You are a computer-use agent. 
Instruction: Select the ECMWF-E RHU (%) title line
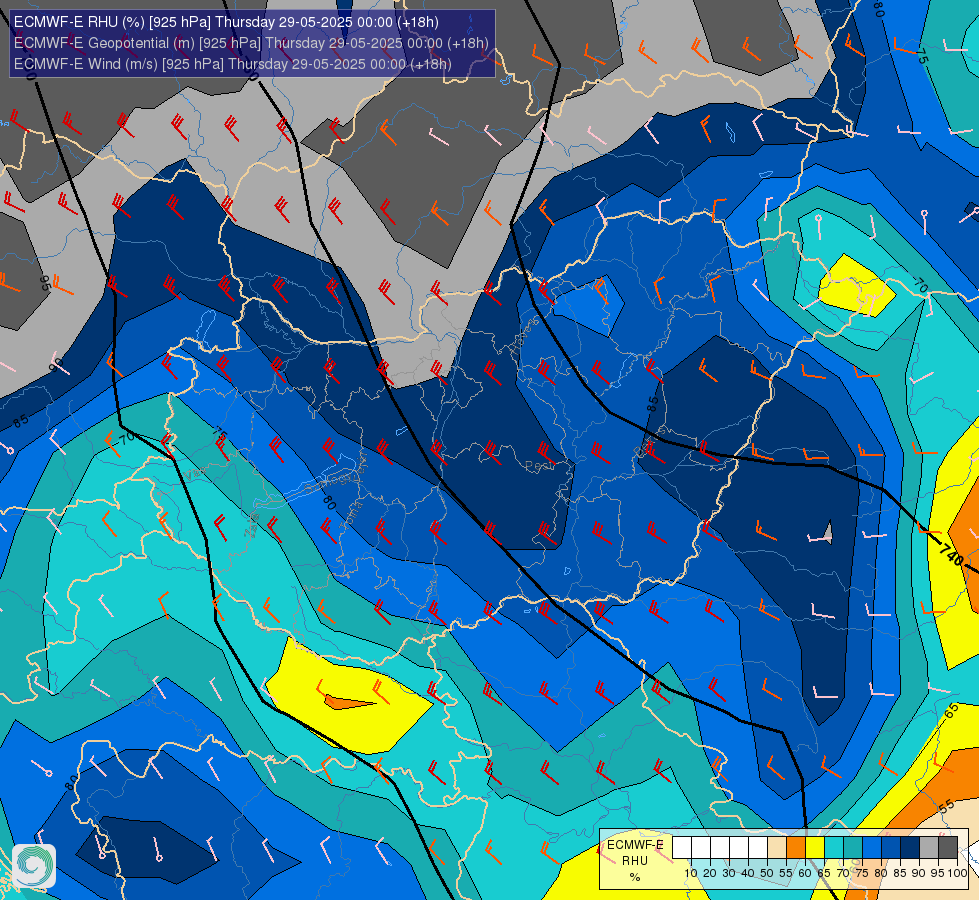226,22
